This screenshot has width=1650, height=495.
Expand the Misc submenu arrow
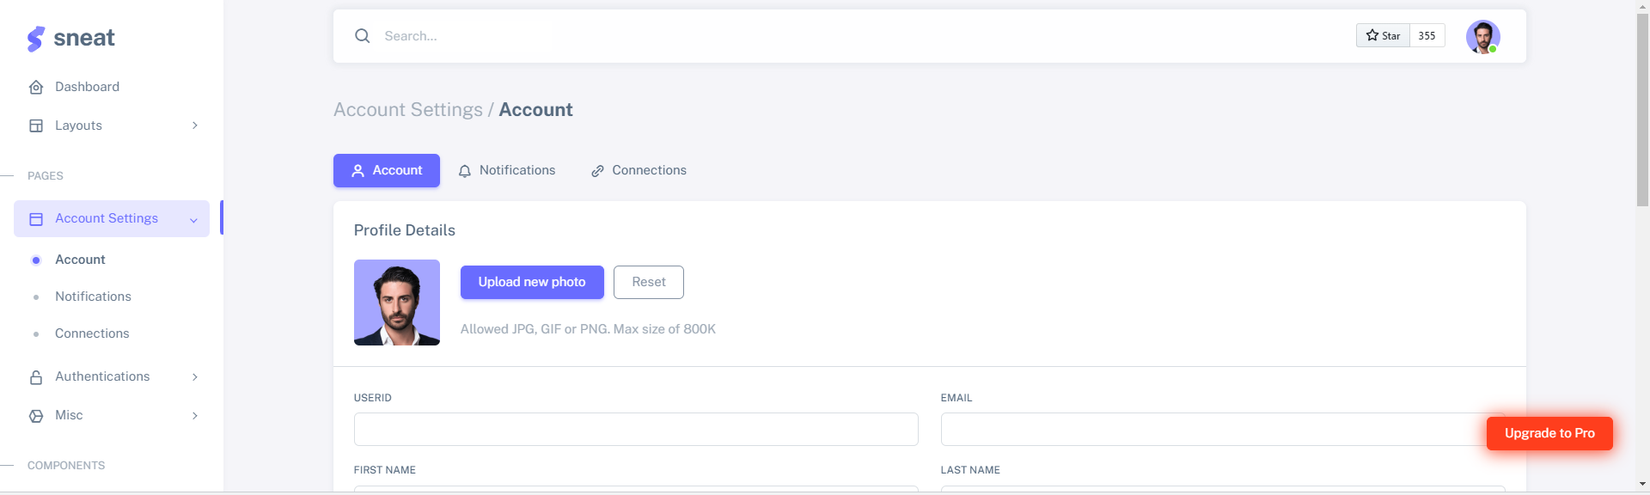click(x=195, y=416)
